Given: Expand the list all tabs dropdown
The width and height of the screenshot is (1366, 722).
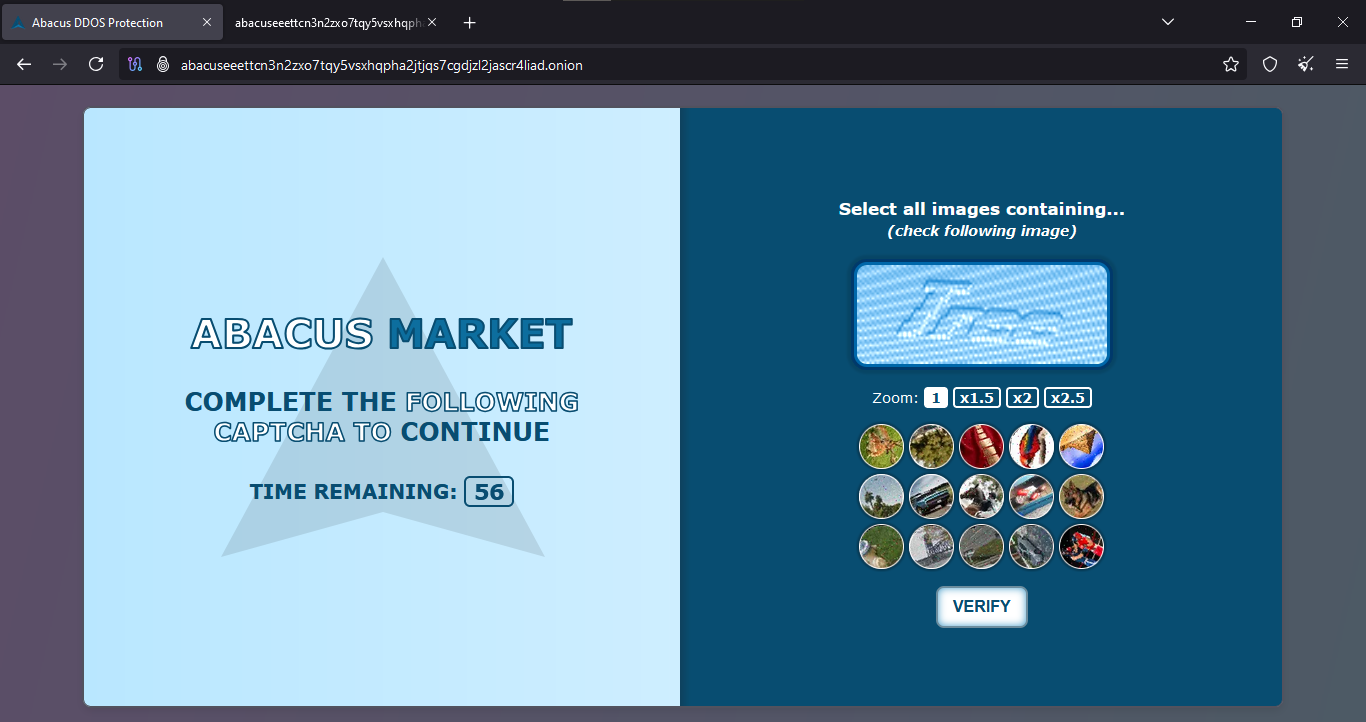Looking at the screenshot, I should click(x=1168, y=22).
